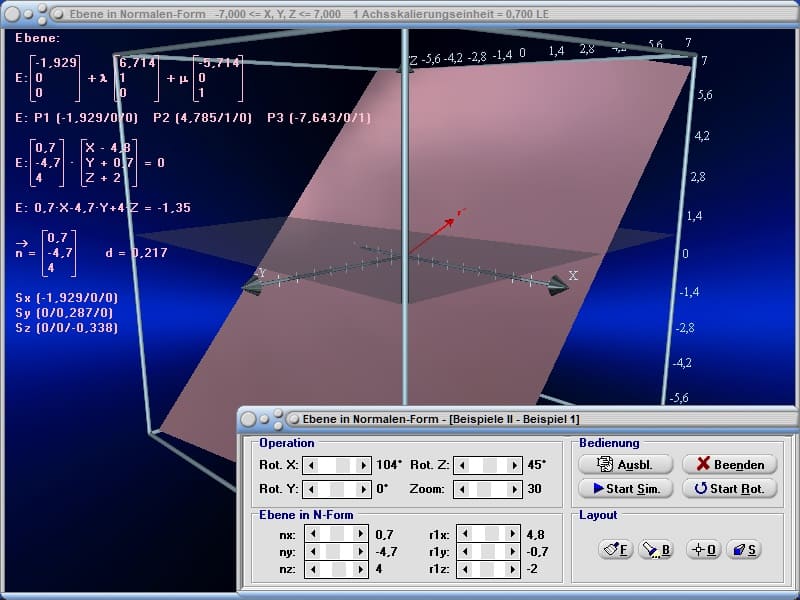Click the Rot. X value "104°"

coord(389,465)
